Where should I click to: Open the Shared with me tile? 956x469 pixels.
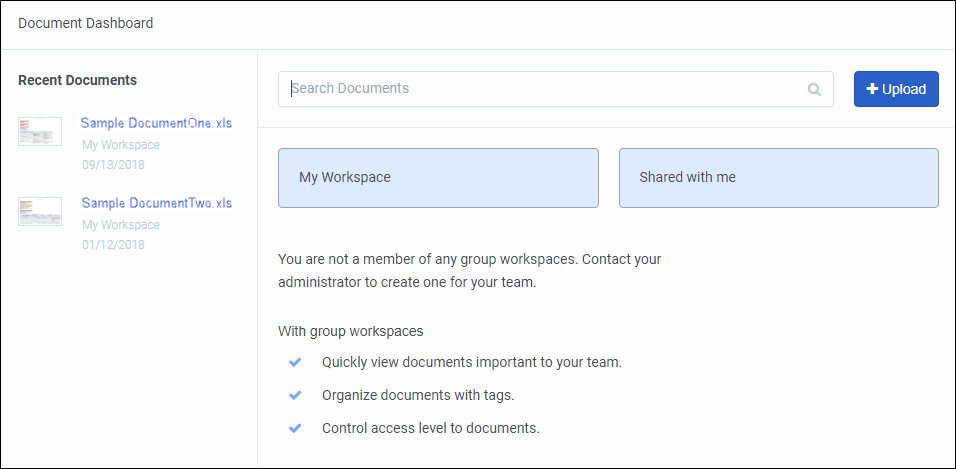[x=779, y=178]
